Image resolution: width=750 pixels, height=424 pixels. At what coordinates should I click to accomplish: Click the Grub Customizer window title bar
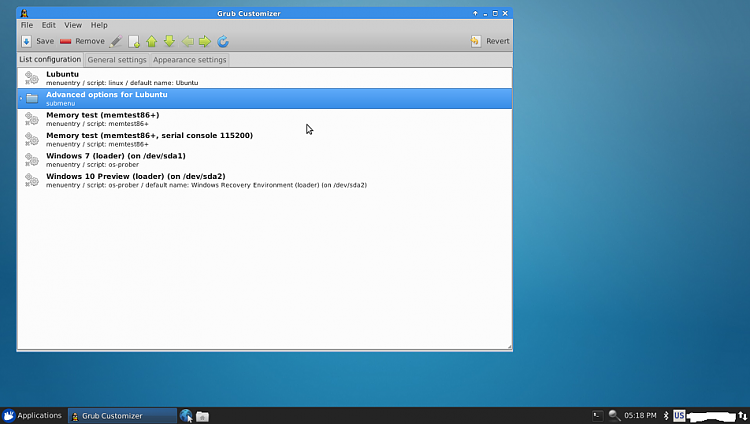tap(249, 13)
